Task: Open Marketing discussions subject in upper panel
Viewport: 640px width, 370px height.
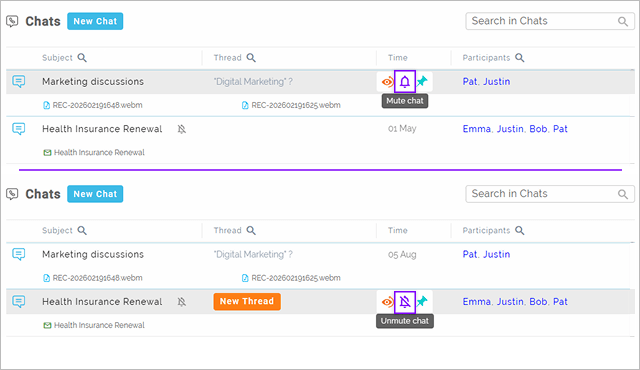Action: (x=93, y=82)
